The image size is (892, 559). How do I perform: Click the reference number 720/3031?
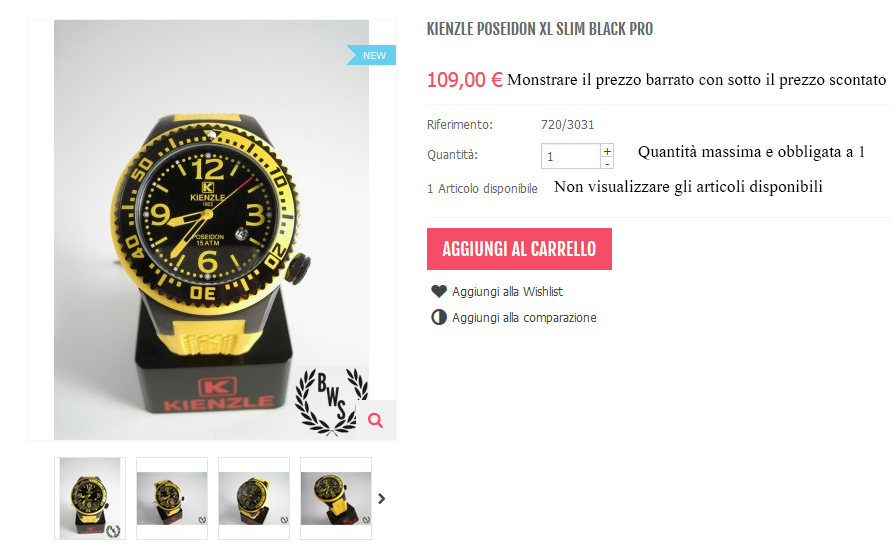pos(567,125)
